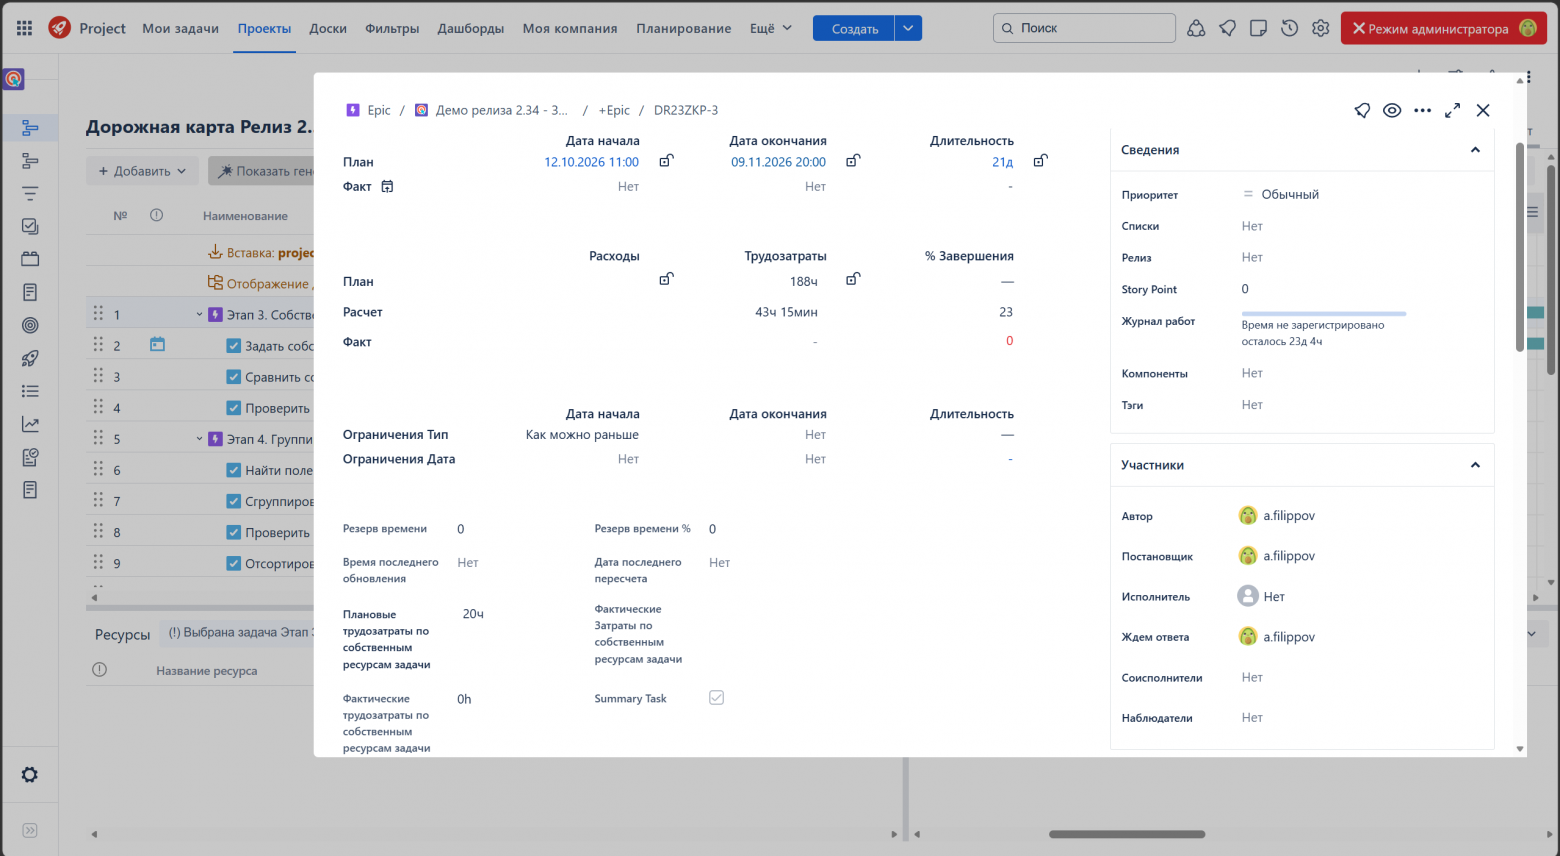Click lock icon next to duration 21д
This screenshot has height=856, width=1560.
[1040, 160]
